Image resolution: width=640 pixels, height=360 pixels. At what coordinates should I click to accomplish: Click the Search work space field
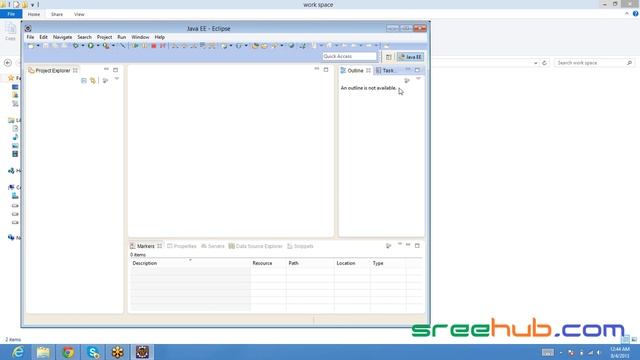click(594, 63)
